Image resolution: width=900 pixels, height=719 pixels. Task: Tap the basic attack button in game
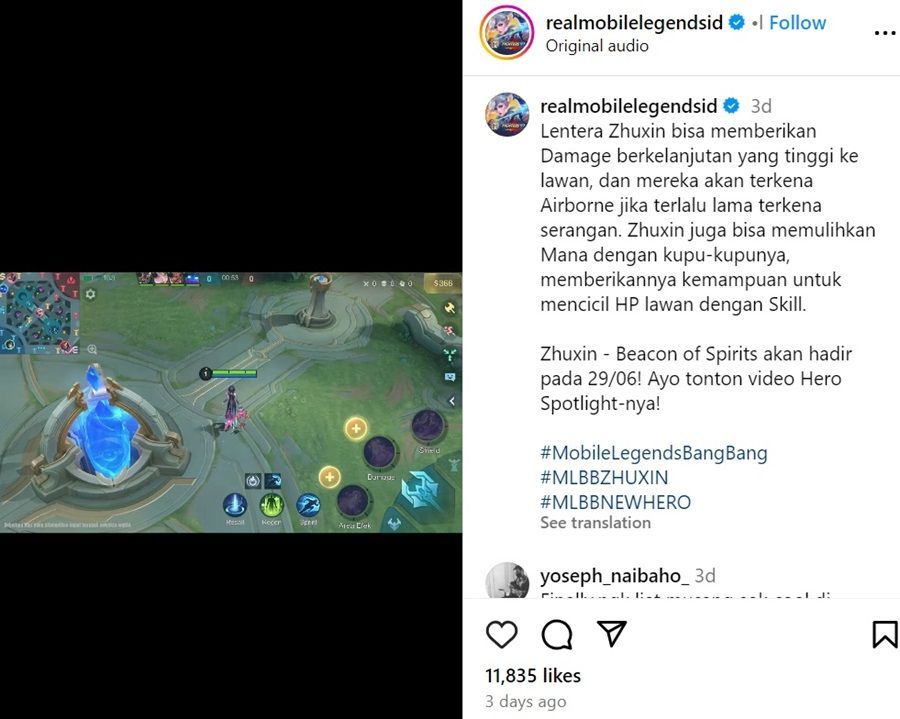pos(421,489)
